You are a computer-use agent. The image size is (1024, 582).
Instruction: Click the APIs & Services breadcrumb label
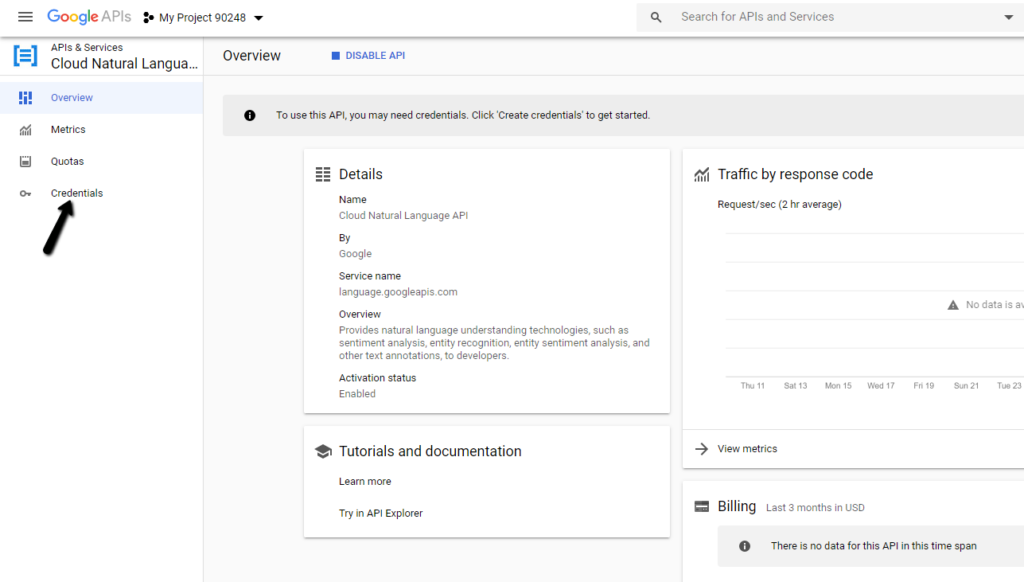[x=87, y=48]
